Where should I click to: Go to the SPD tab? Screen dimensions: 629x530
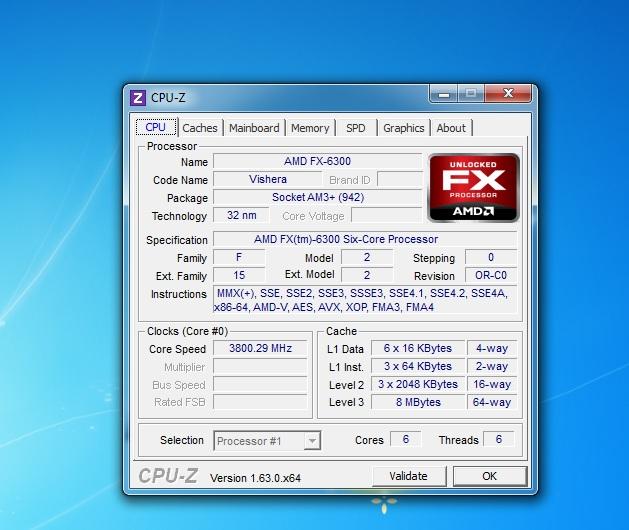coord(356,128)
